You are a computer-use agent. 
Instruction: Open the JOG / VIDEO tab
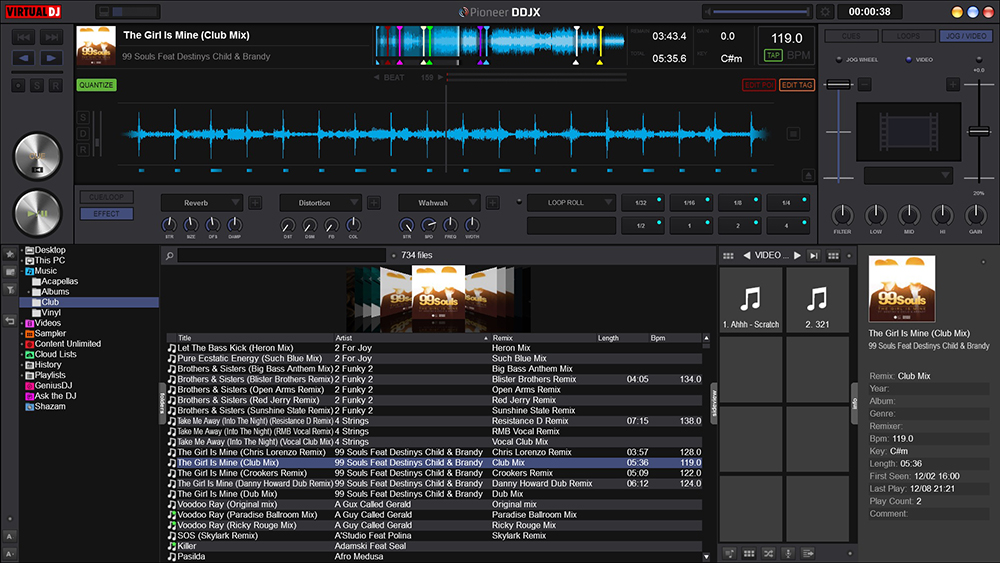pos(966,36)
